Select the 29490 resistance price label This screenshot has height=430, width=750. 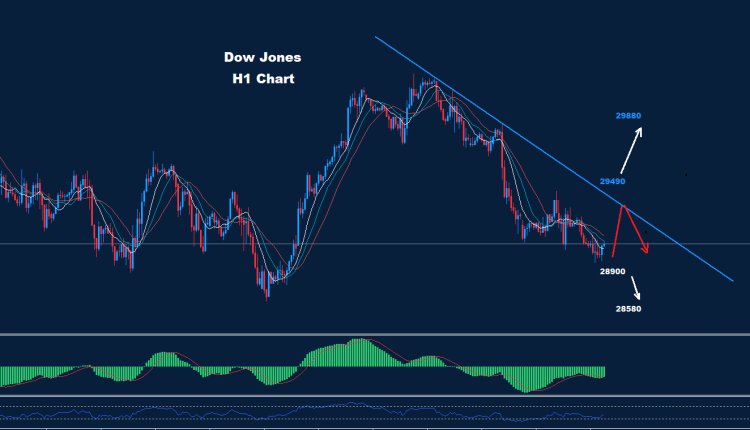pyautogui.click(x=612, y=181)
